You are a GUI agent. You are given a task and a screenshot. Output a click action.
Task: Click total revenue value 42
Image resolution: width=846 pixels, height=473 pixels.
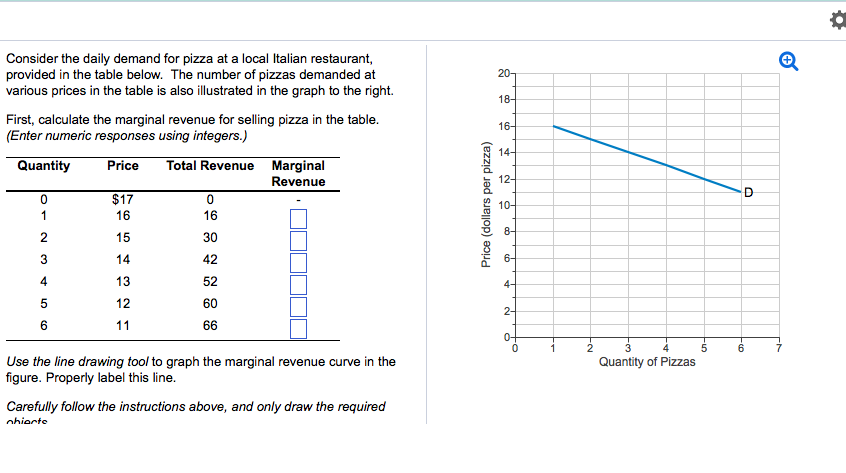click(x=210, y=260)
